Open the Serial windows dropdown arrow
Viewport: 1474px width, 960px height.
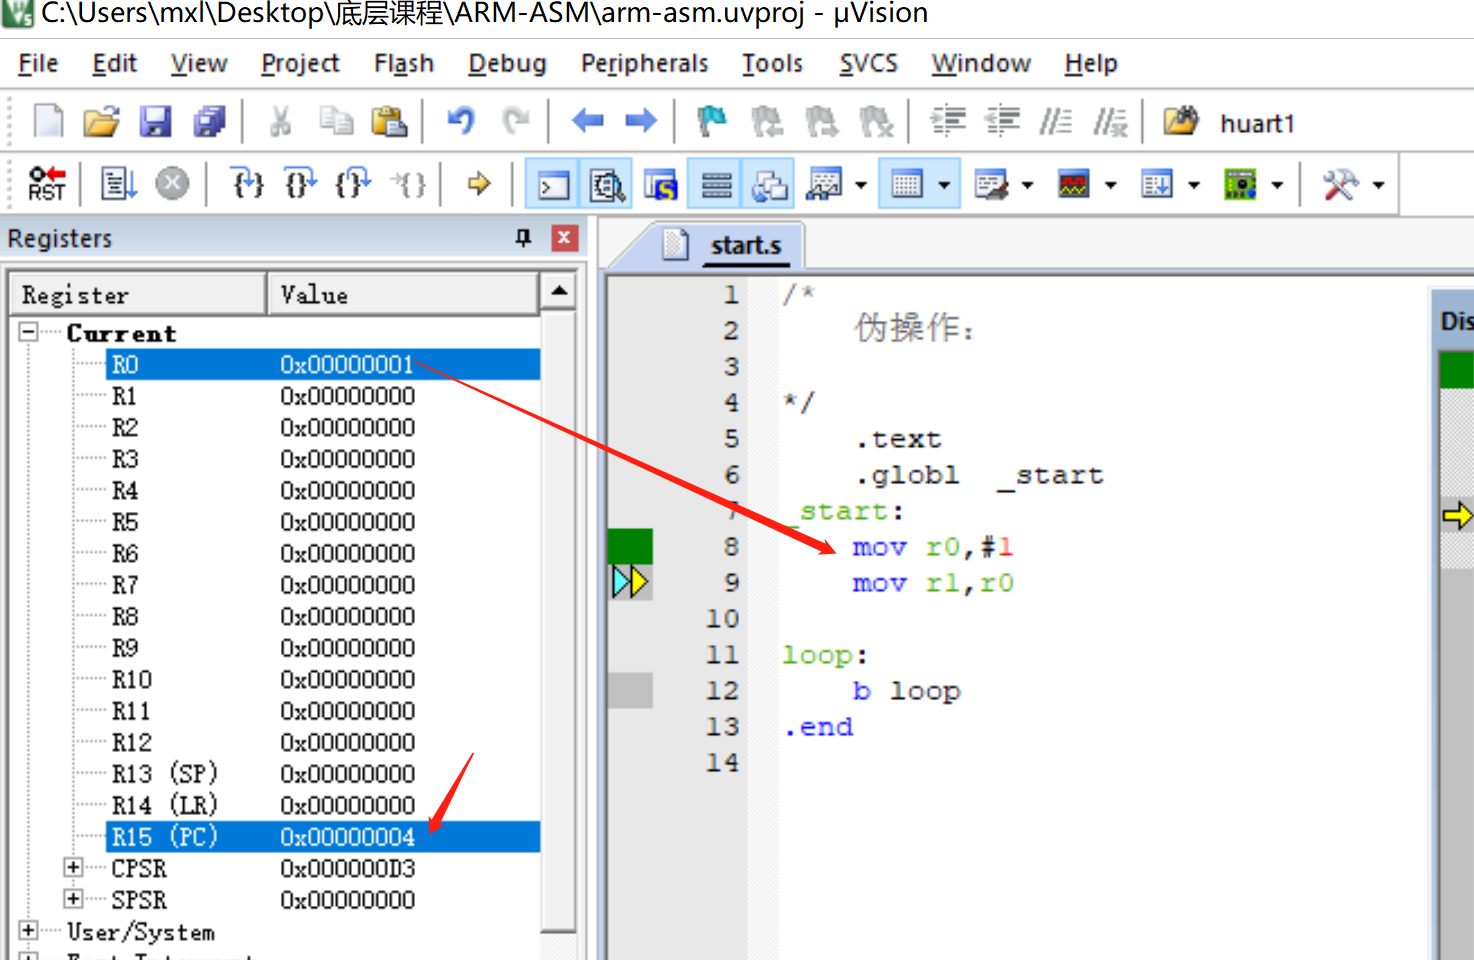1027,185
